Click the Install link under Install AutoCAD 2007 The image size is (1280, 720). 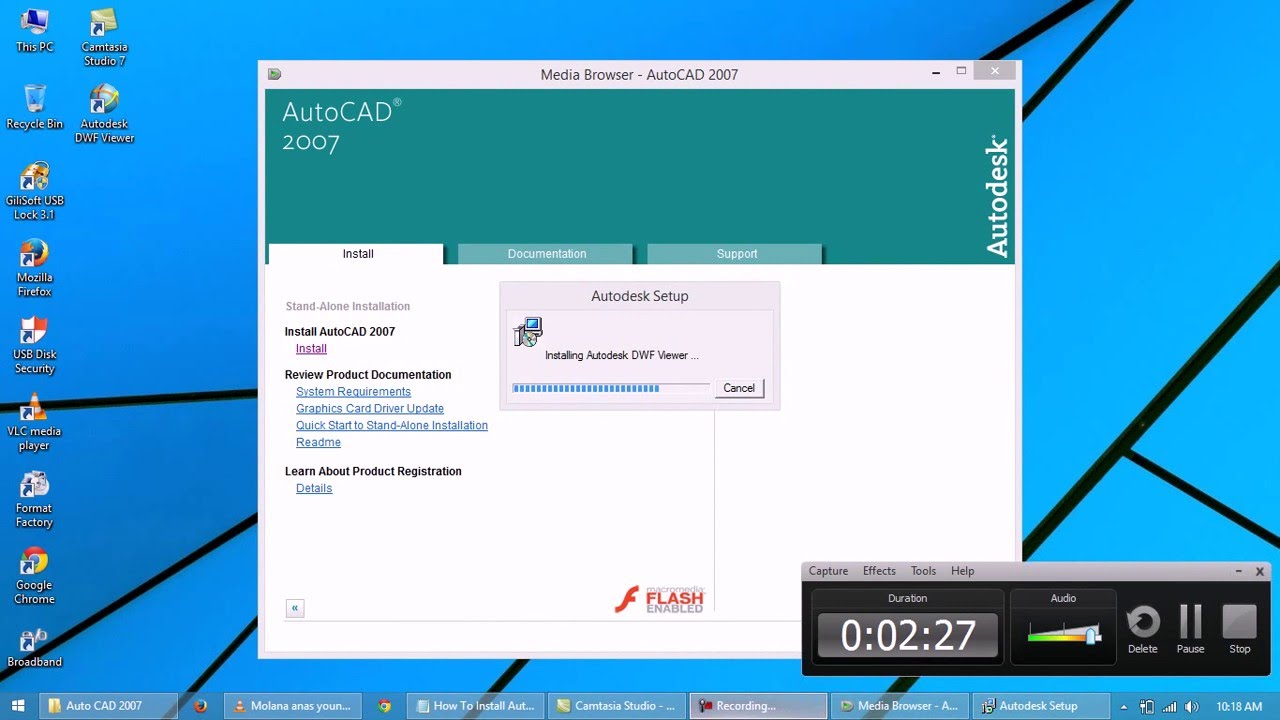click(x=311, y=349)
